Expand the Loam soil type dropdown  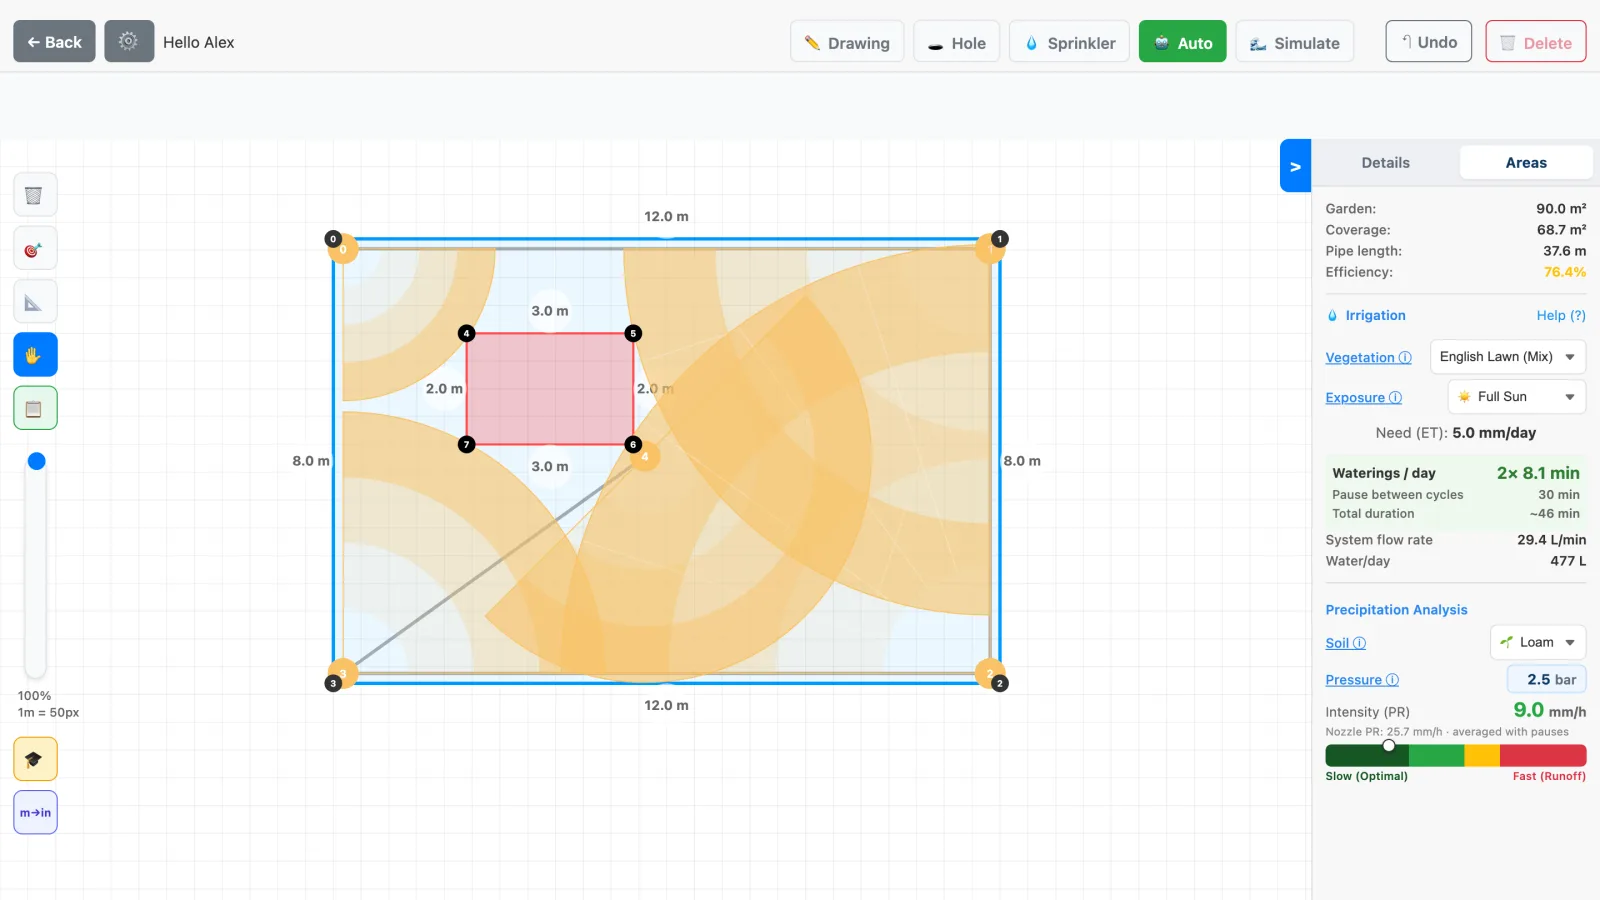point(1538,642)
